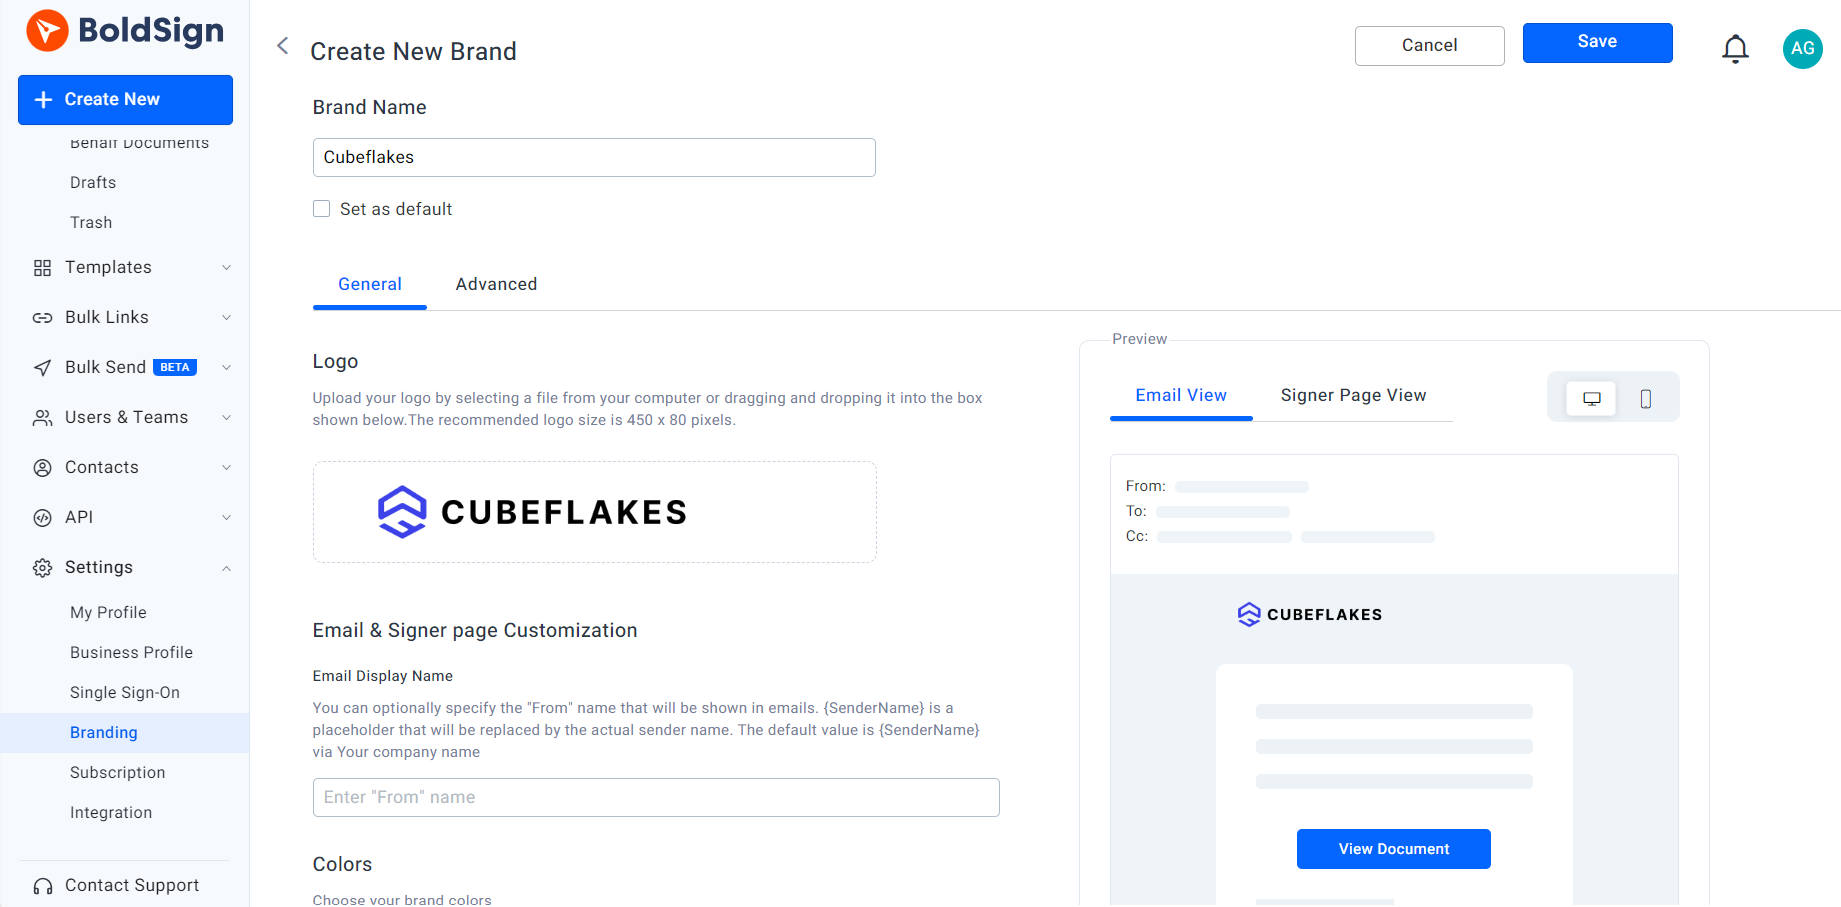Click the BoldSign logo

pos(125,31)
